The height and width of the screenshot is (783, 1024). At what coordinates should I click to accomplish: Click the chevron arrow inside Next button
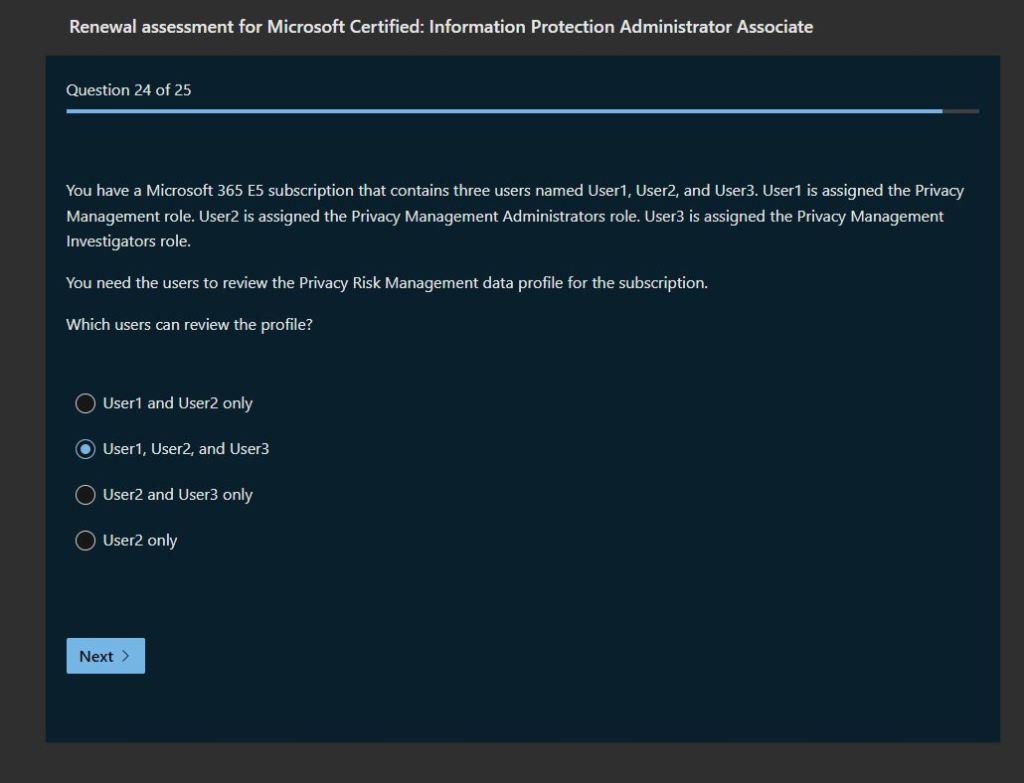pyautogui.click(x=126, y=656)
